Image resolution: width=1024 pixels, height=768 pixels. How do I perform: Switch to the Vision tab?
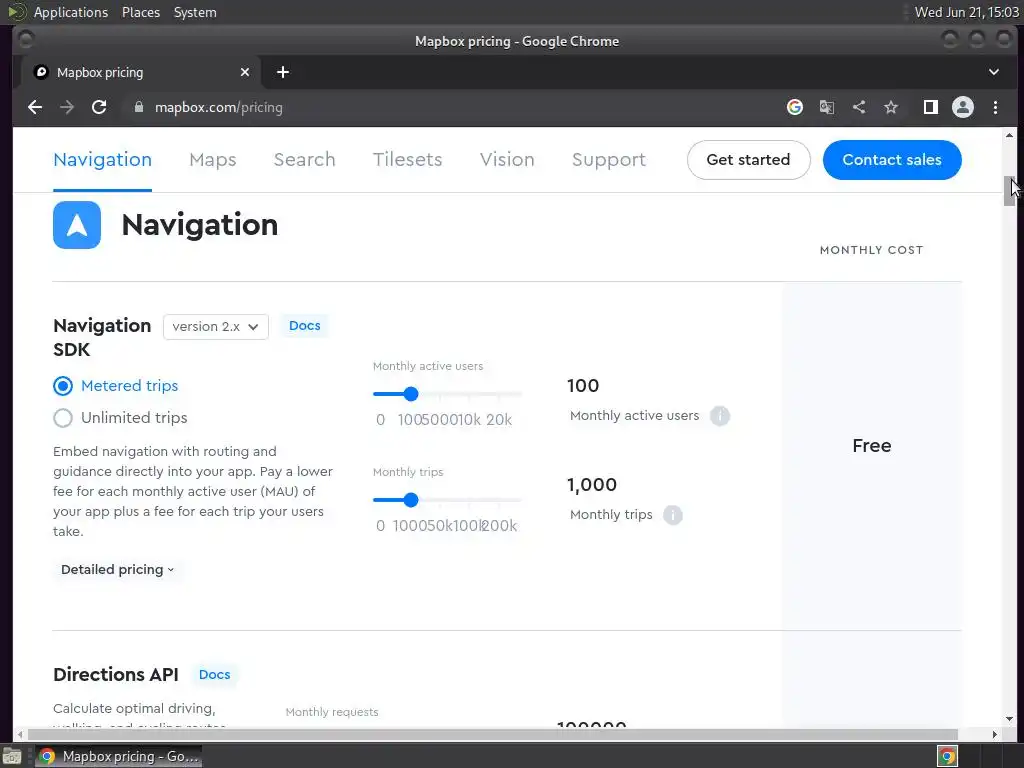click(507, 160)
